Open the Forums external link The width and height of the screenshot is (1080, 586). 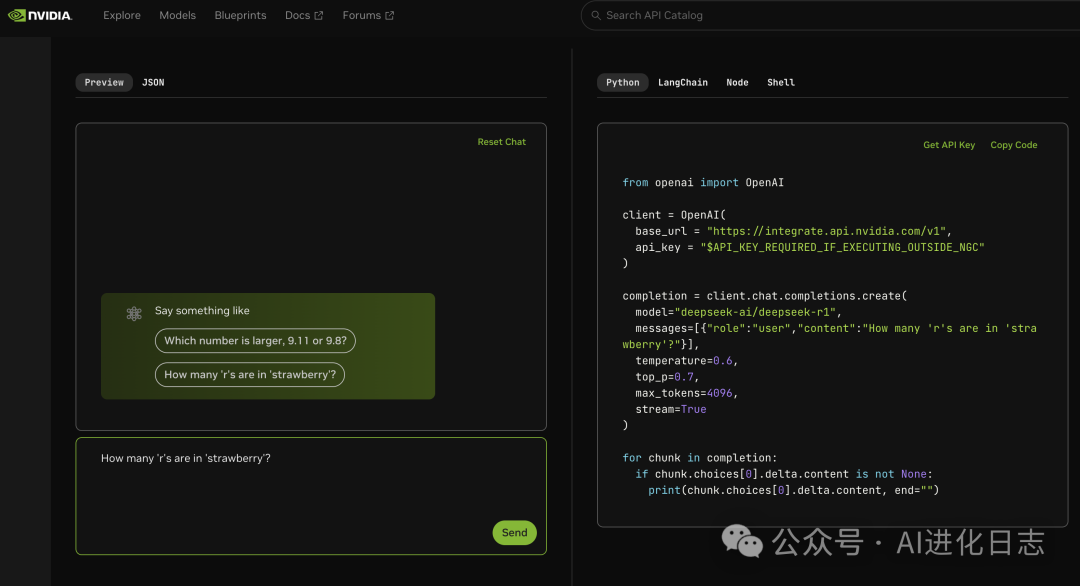(x=368, y=15)
